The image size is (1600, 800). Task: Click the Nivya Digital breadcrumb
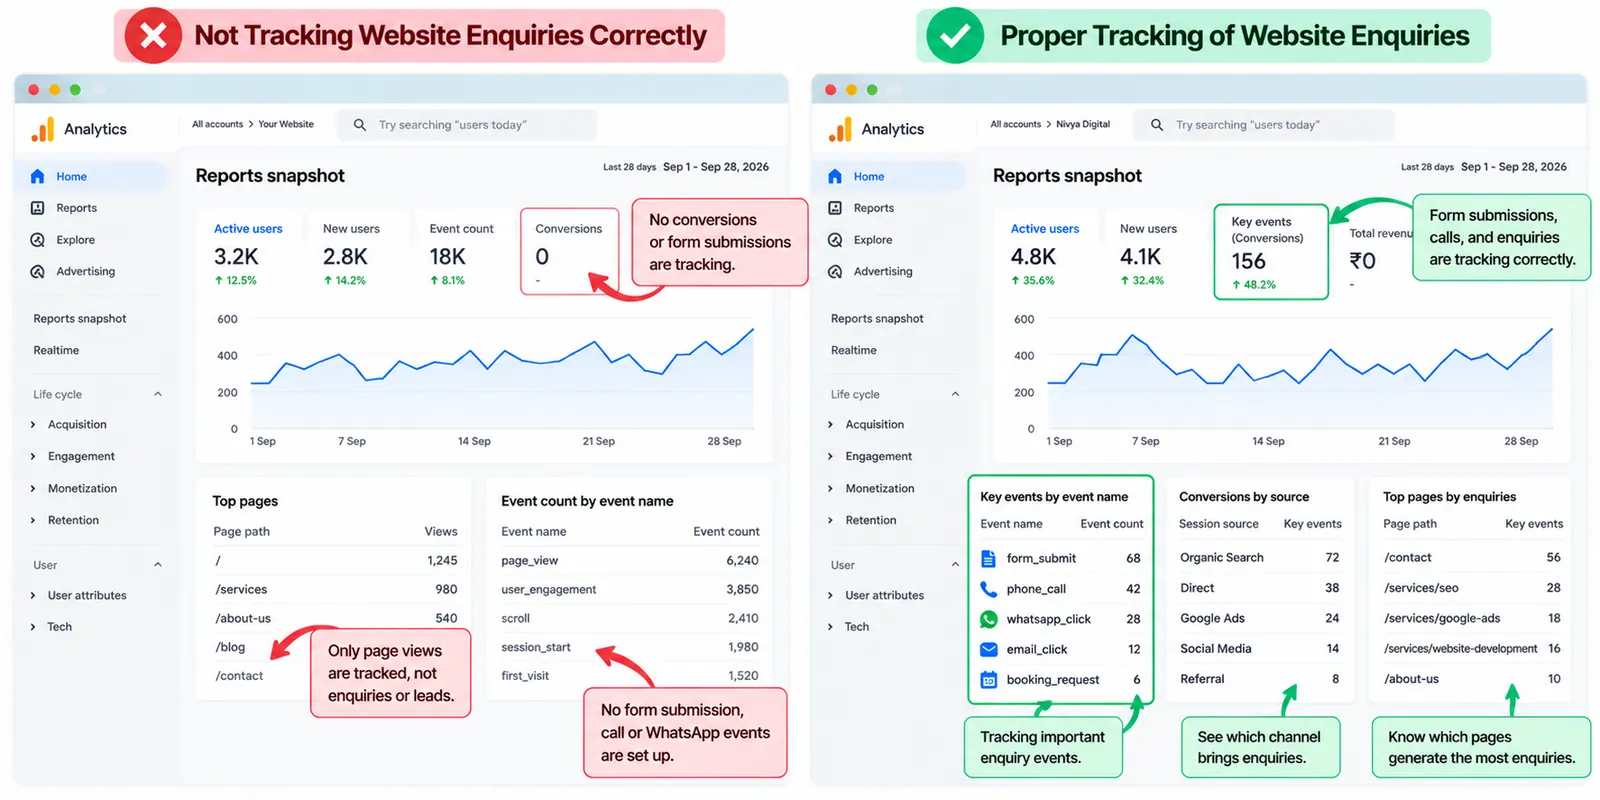(x=1083, y=125)
